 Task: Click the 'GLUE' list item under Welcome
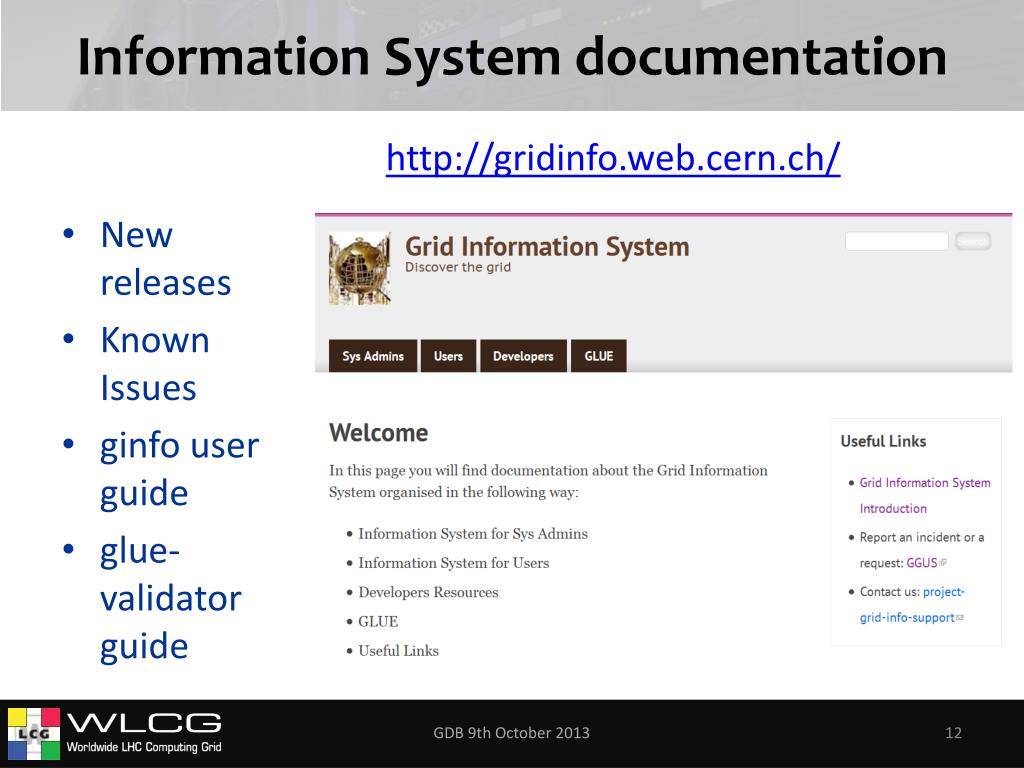click(x=378, y=622)
